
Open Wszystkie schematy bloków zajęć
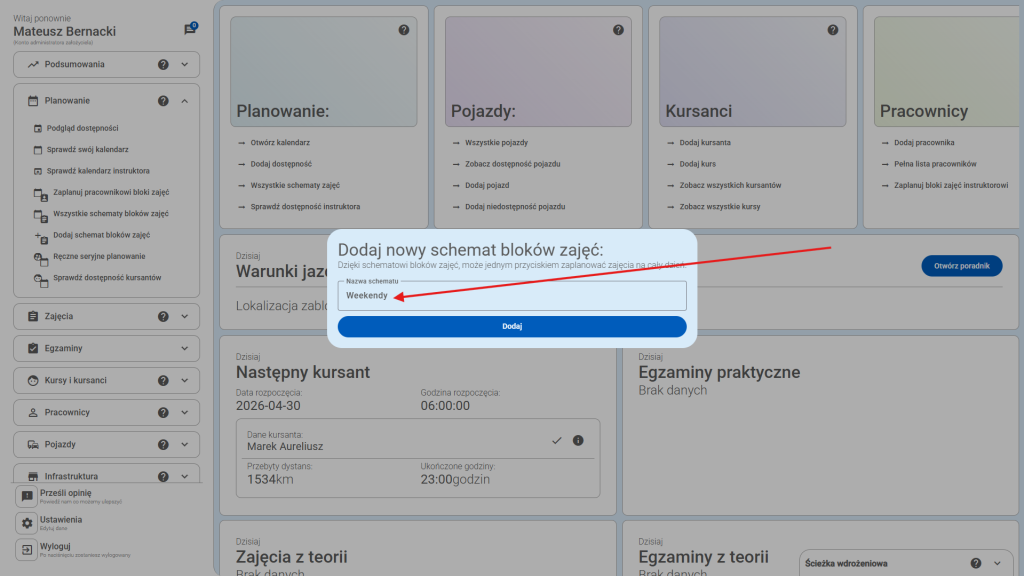pyautogui.click(x=110, y=214)
